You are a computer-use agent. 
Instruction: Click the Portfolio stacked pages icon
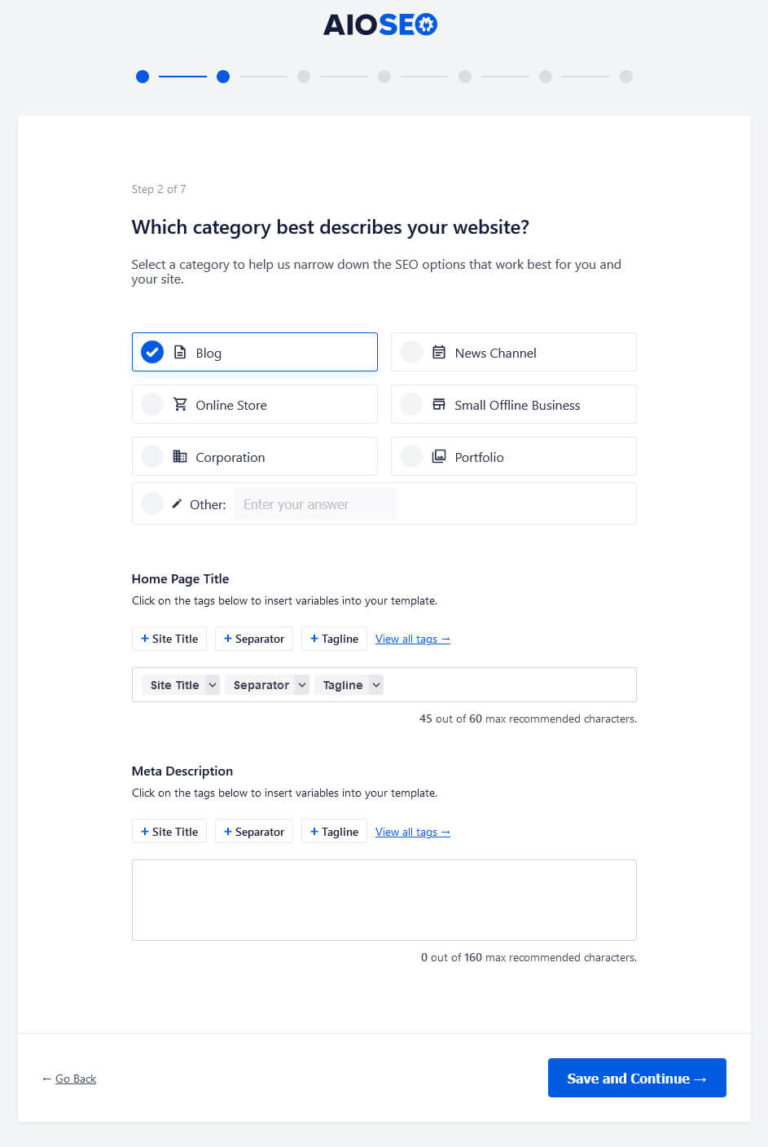coord(437,456)
